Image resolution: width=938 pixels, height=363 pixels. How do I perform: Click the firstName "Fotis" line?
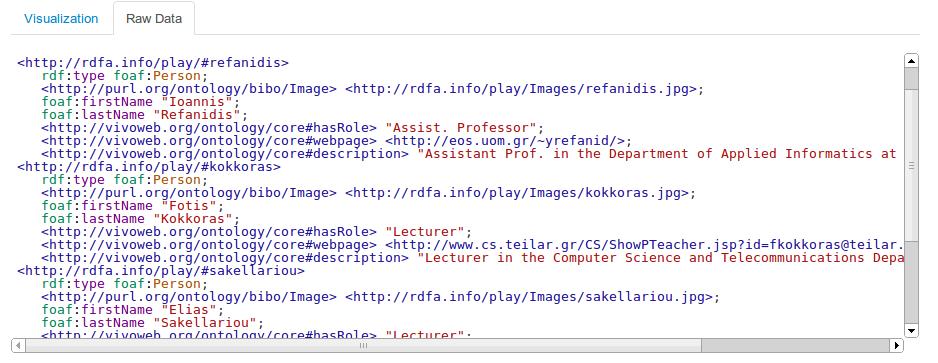click(133, 206)
